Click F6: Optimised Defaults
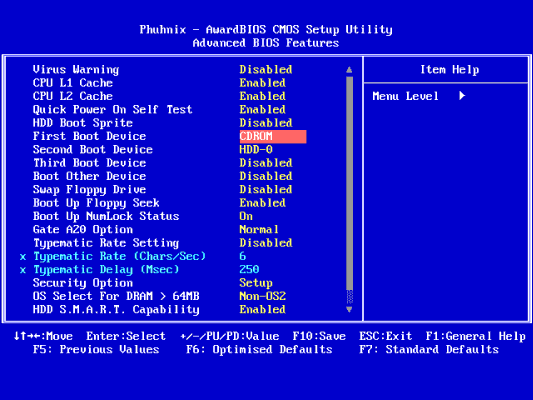 [259, 349]
